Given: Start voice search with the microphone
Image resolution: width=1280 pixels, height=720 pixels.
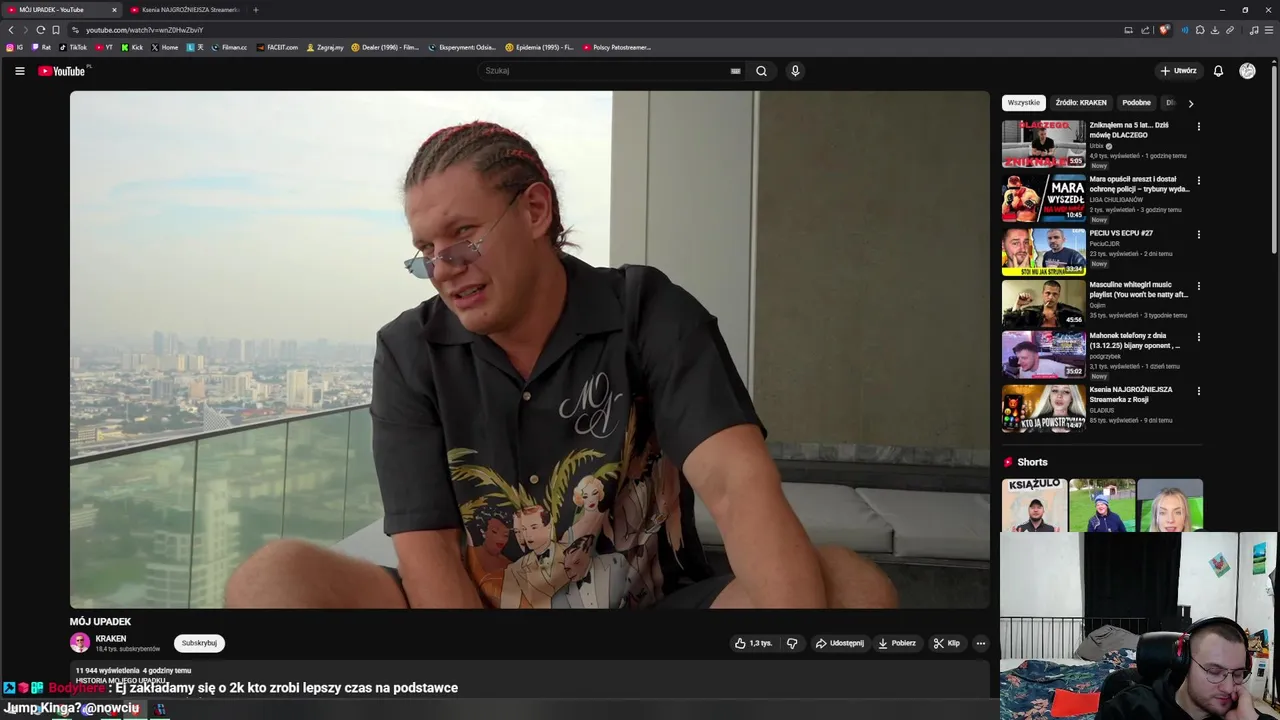Looking at the screenshot, I should tap(795, 71).
